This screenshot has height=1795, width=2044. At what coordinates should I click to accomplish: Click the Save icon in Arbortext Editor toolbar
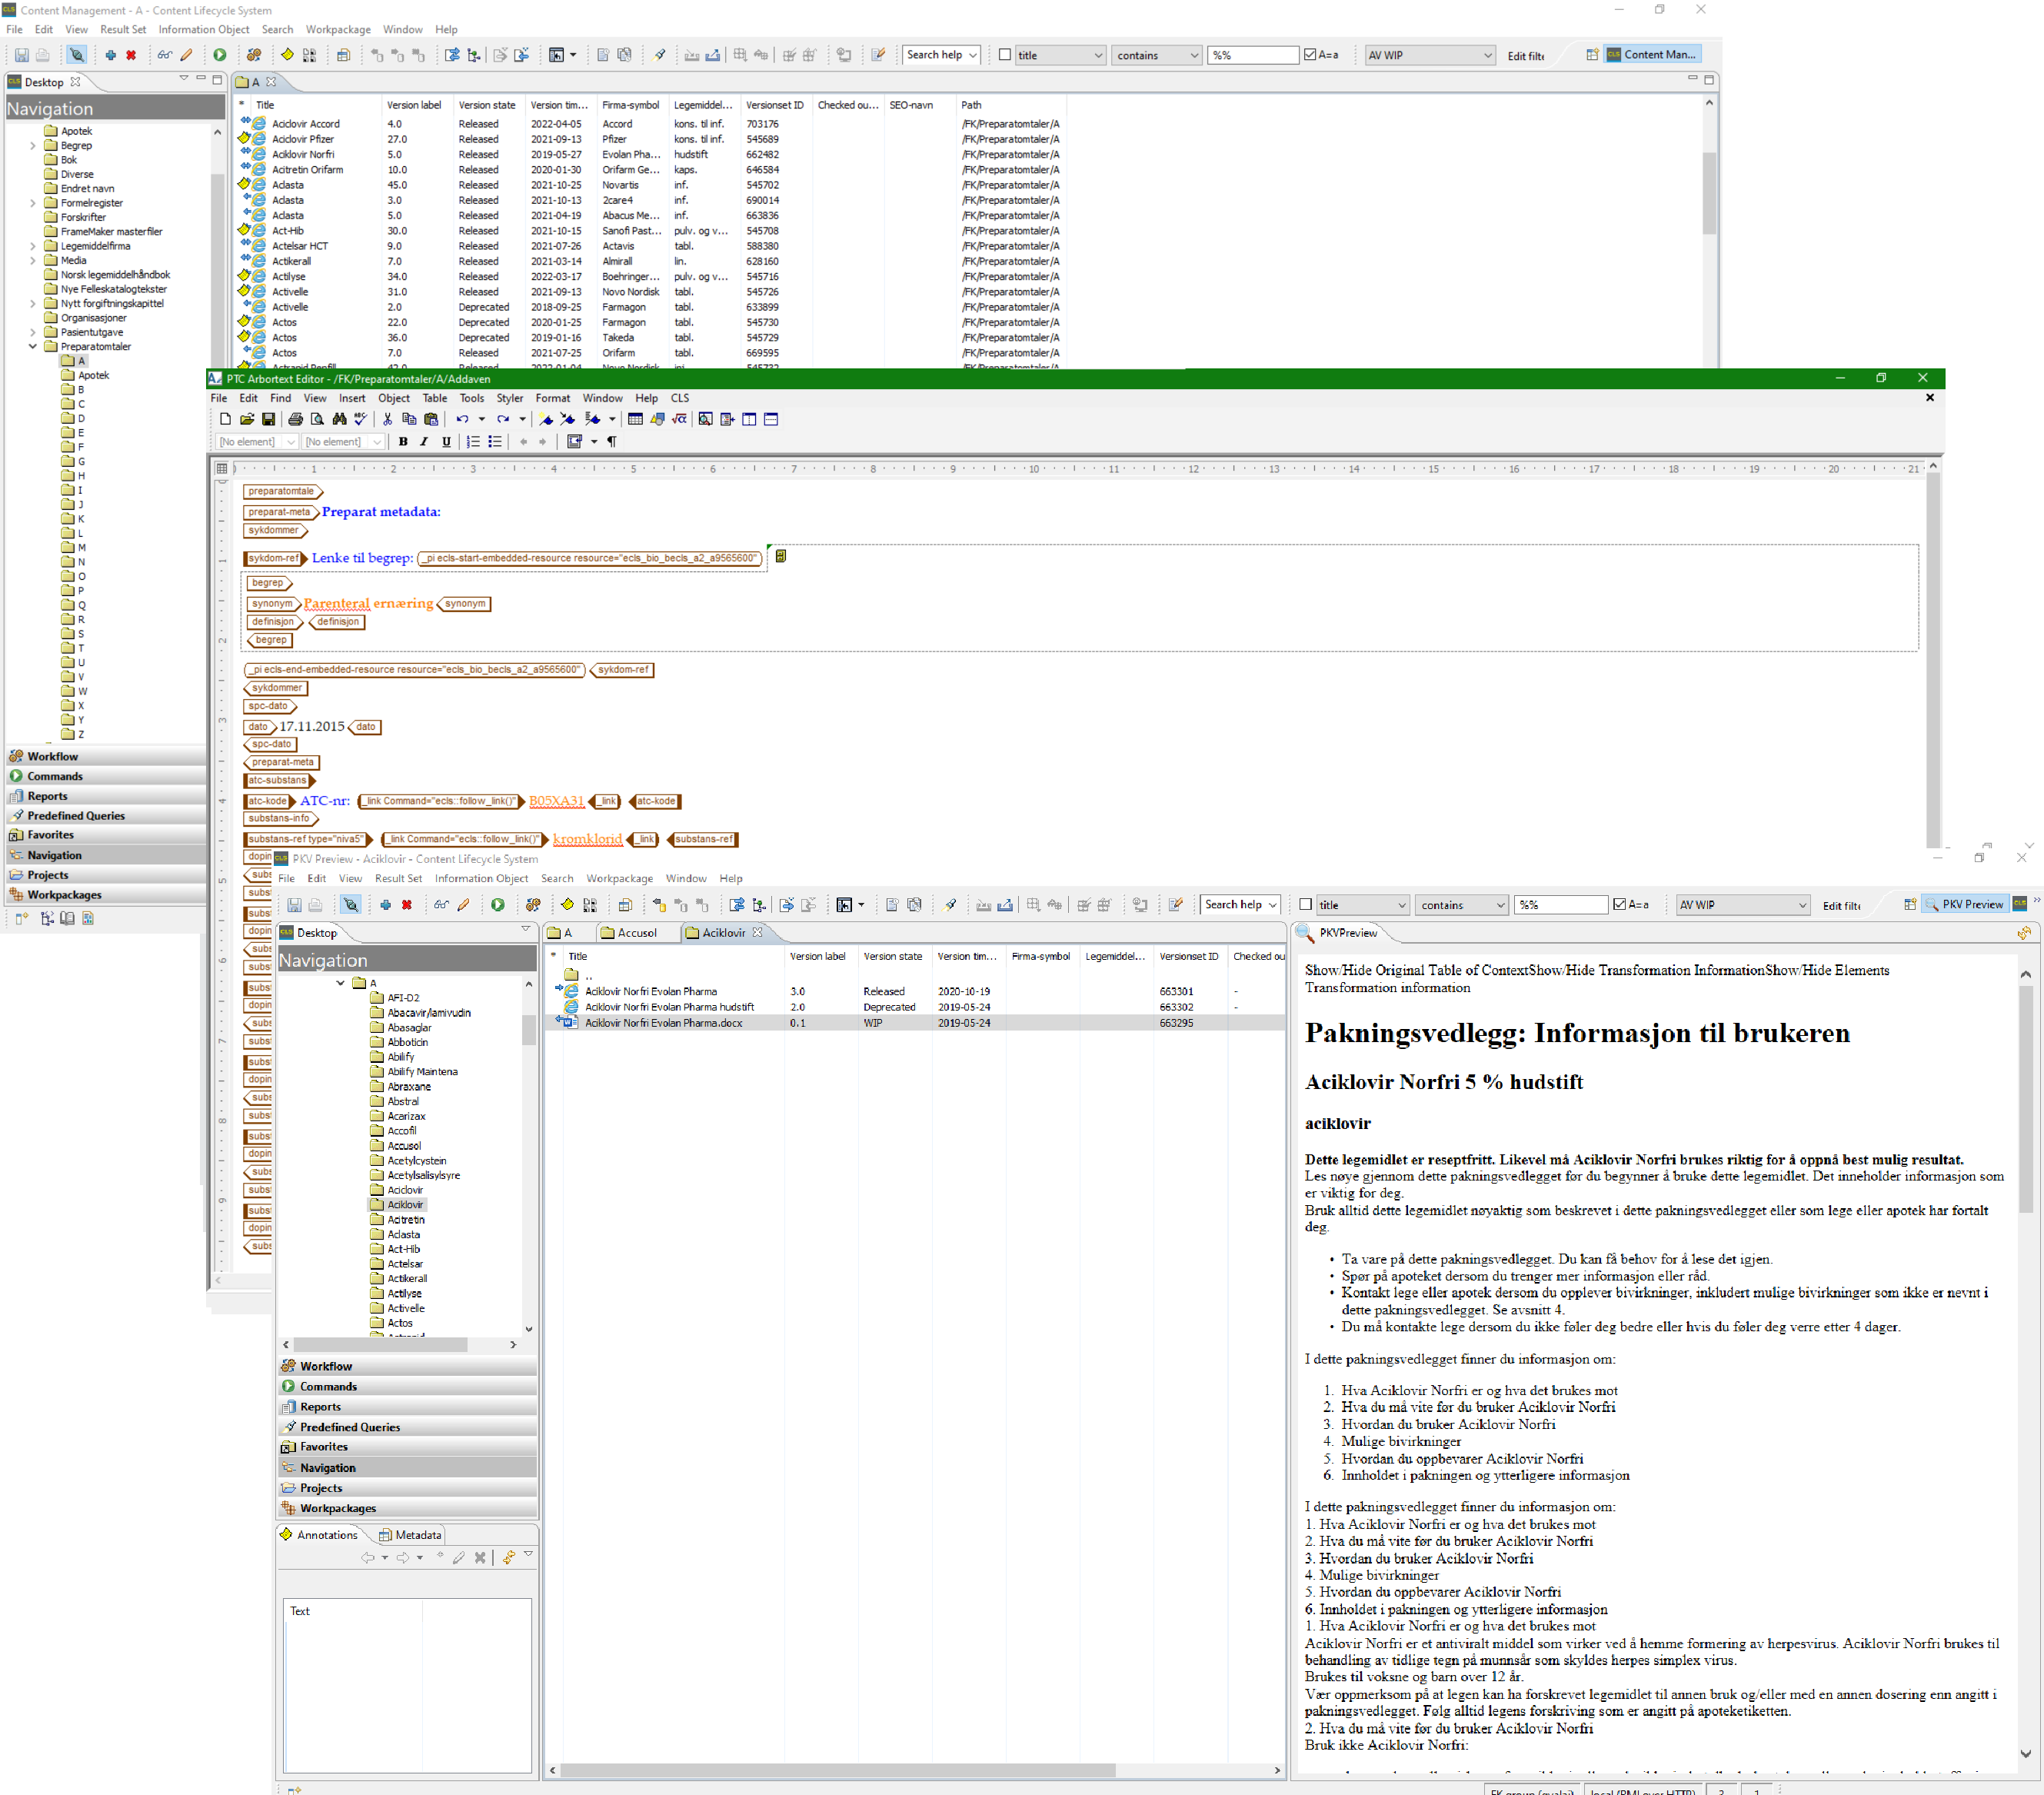tap(268, 419)
